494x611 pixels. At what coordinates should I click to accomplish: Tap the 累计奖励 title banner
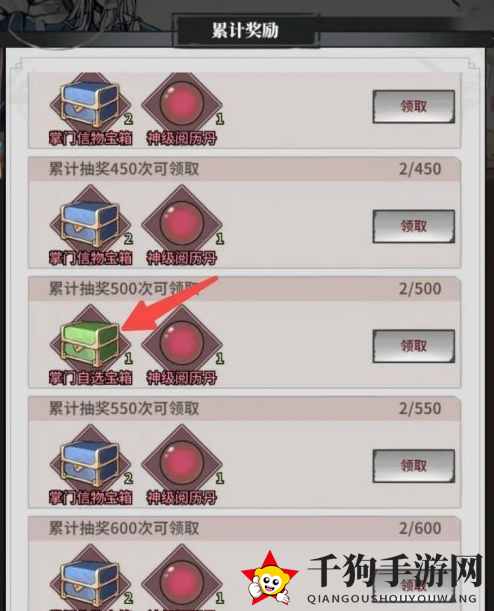(x=245, y=30)
